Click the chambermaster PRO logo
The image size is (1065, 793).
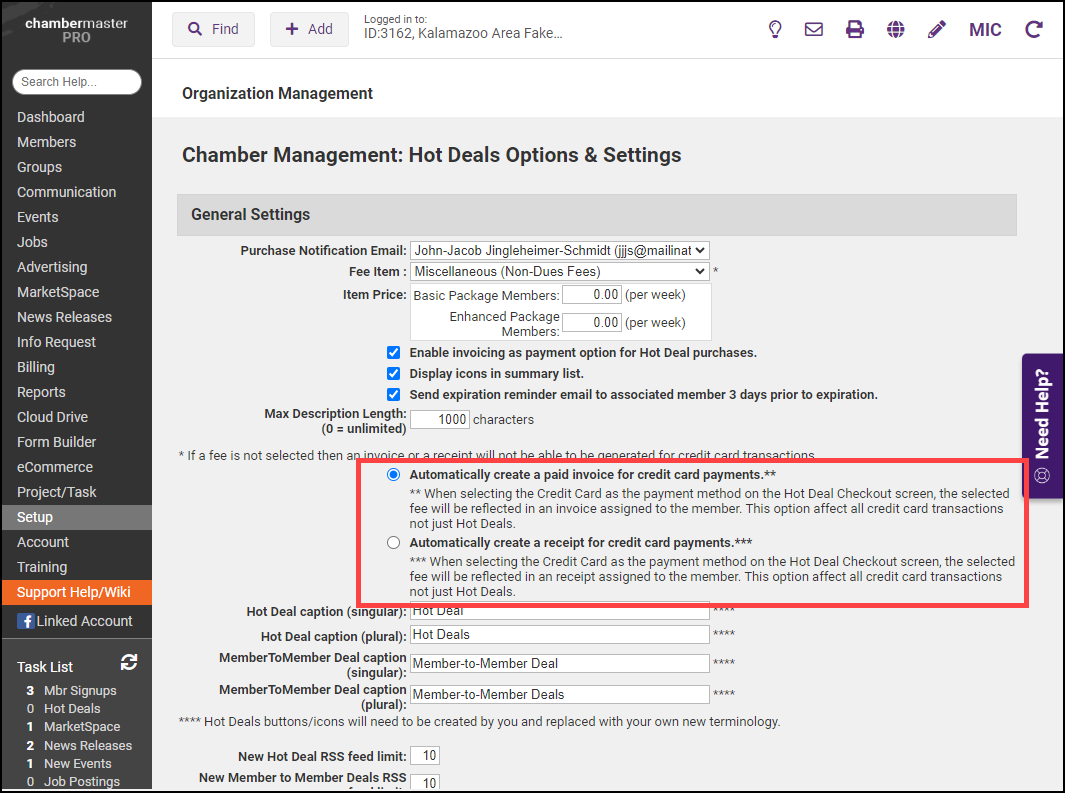[x=76, y=30]
